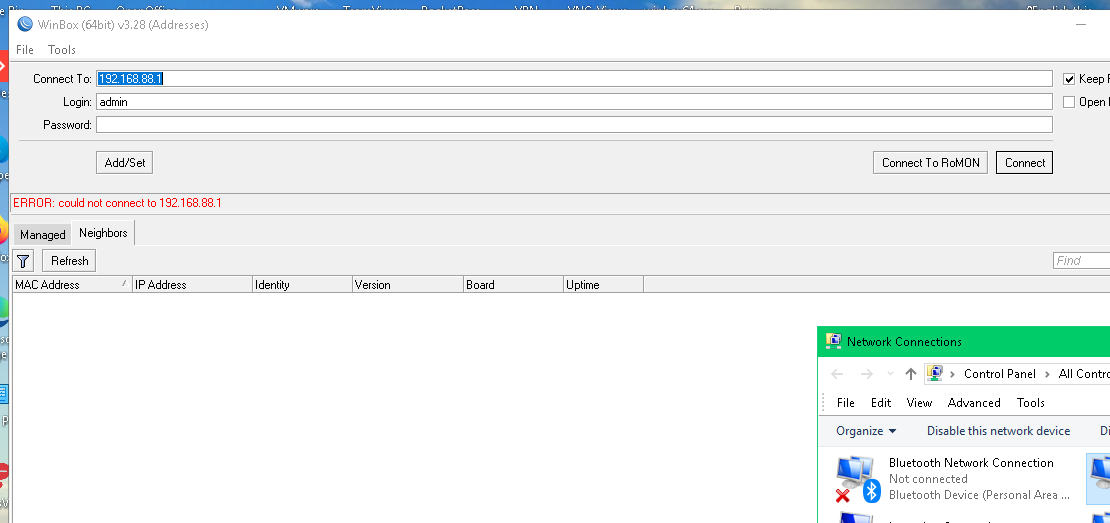Expand the Organize dropdown menu
Viewport: 1110px width, 523px height.
coord(866,430)
